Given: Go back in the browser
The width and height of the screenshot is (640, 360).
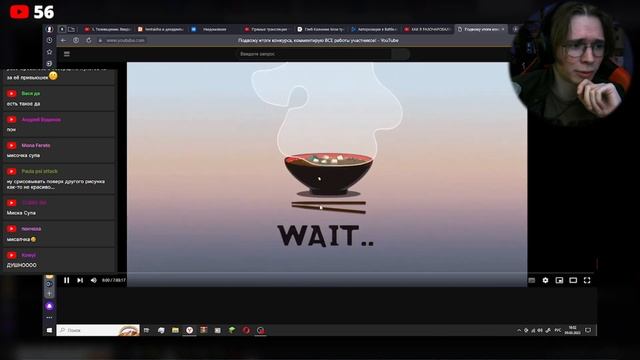Looking at the screenshot, I should (x=63, y=40).
